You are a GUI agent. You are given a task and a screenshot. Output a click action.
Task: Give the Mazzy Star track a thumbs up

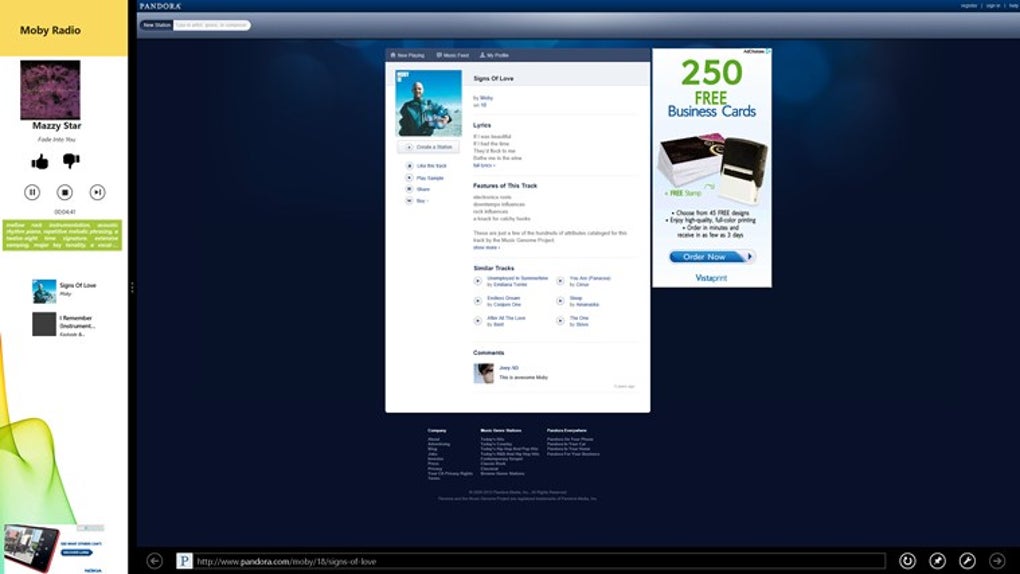click(40, 161)
